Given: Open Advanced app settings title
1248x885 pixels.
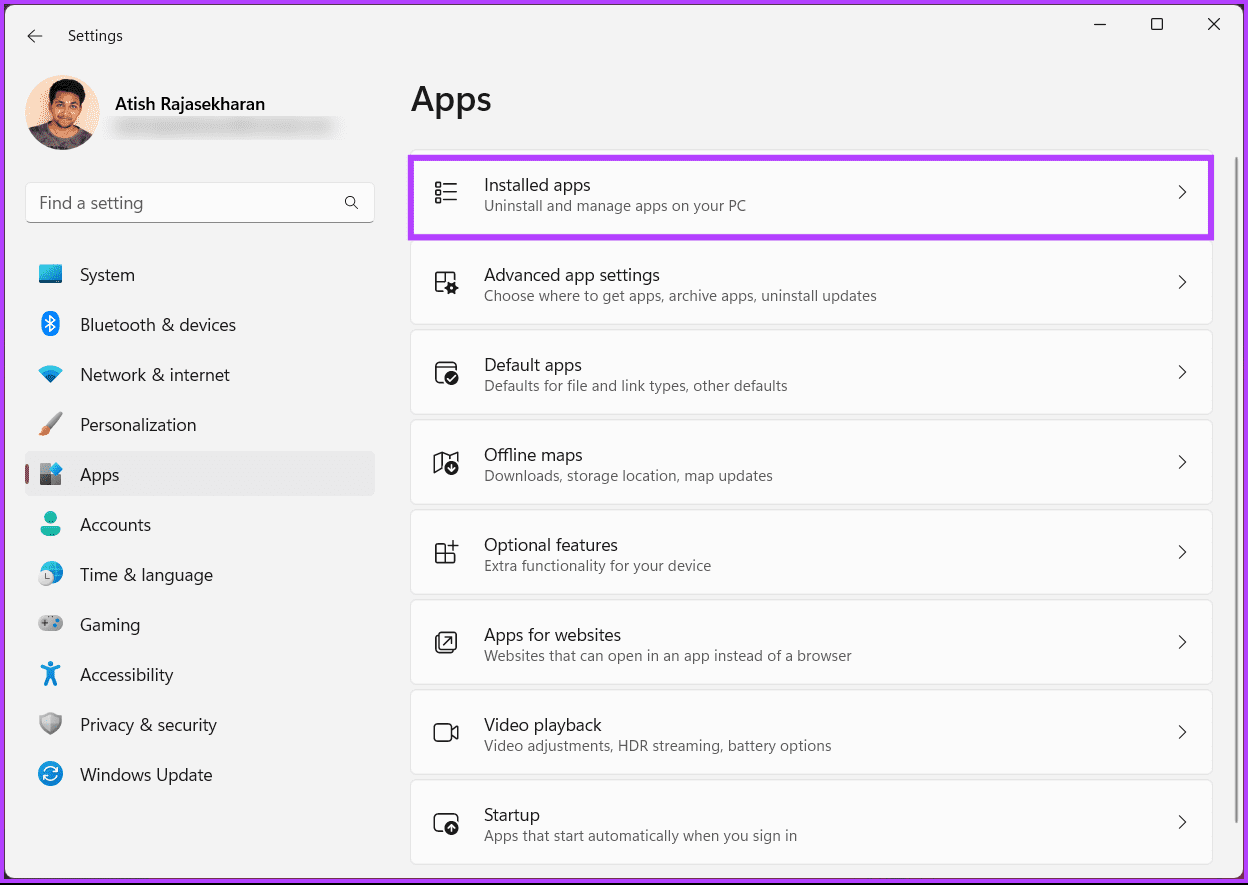Looking at the screenshot, I should pyautogui.click(x=572, y=275).
